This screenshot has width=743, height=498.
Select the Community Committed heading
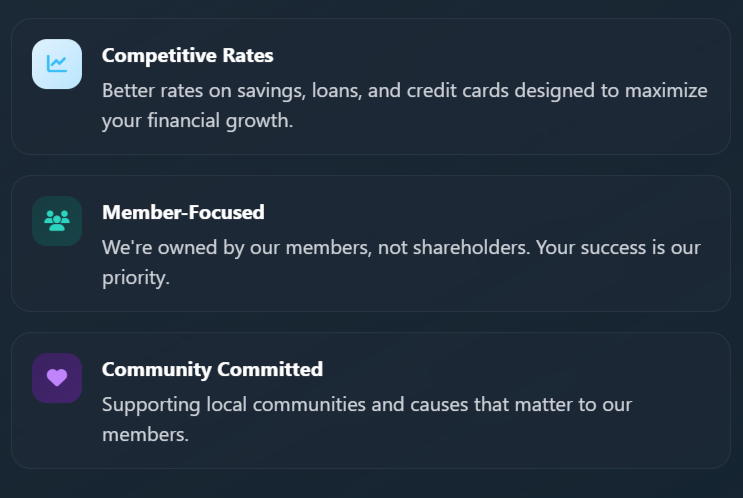point(212,369)
